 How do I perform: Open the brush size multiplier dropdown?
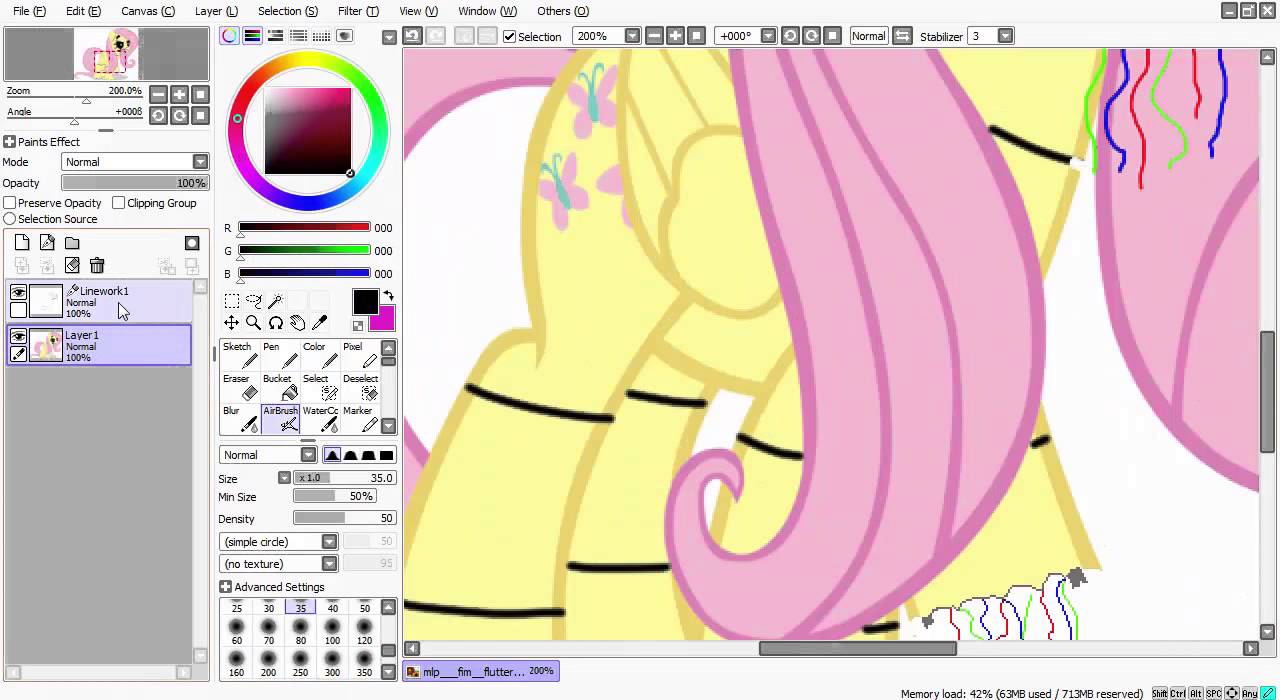click(284, 478)
